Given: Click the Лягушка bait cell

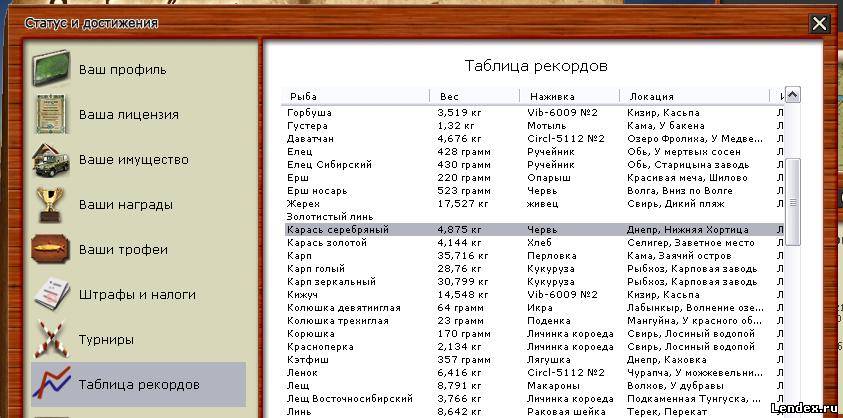Looking at the screenshot, I should (x=549, y=359).
